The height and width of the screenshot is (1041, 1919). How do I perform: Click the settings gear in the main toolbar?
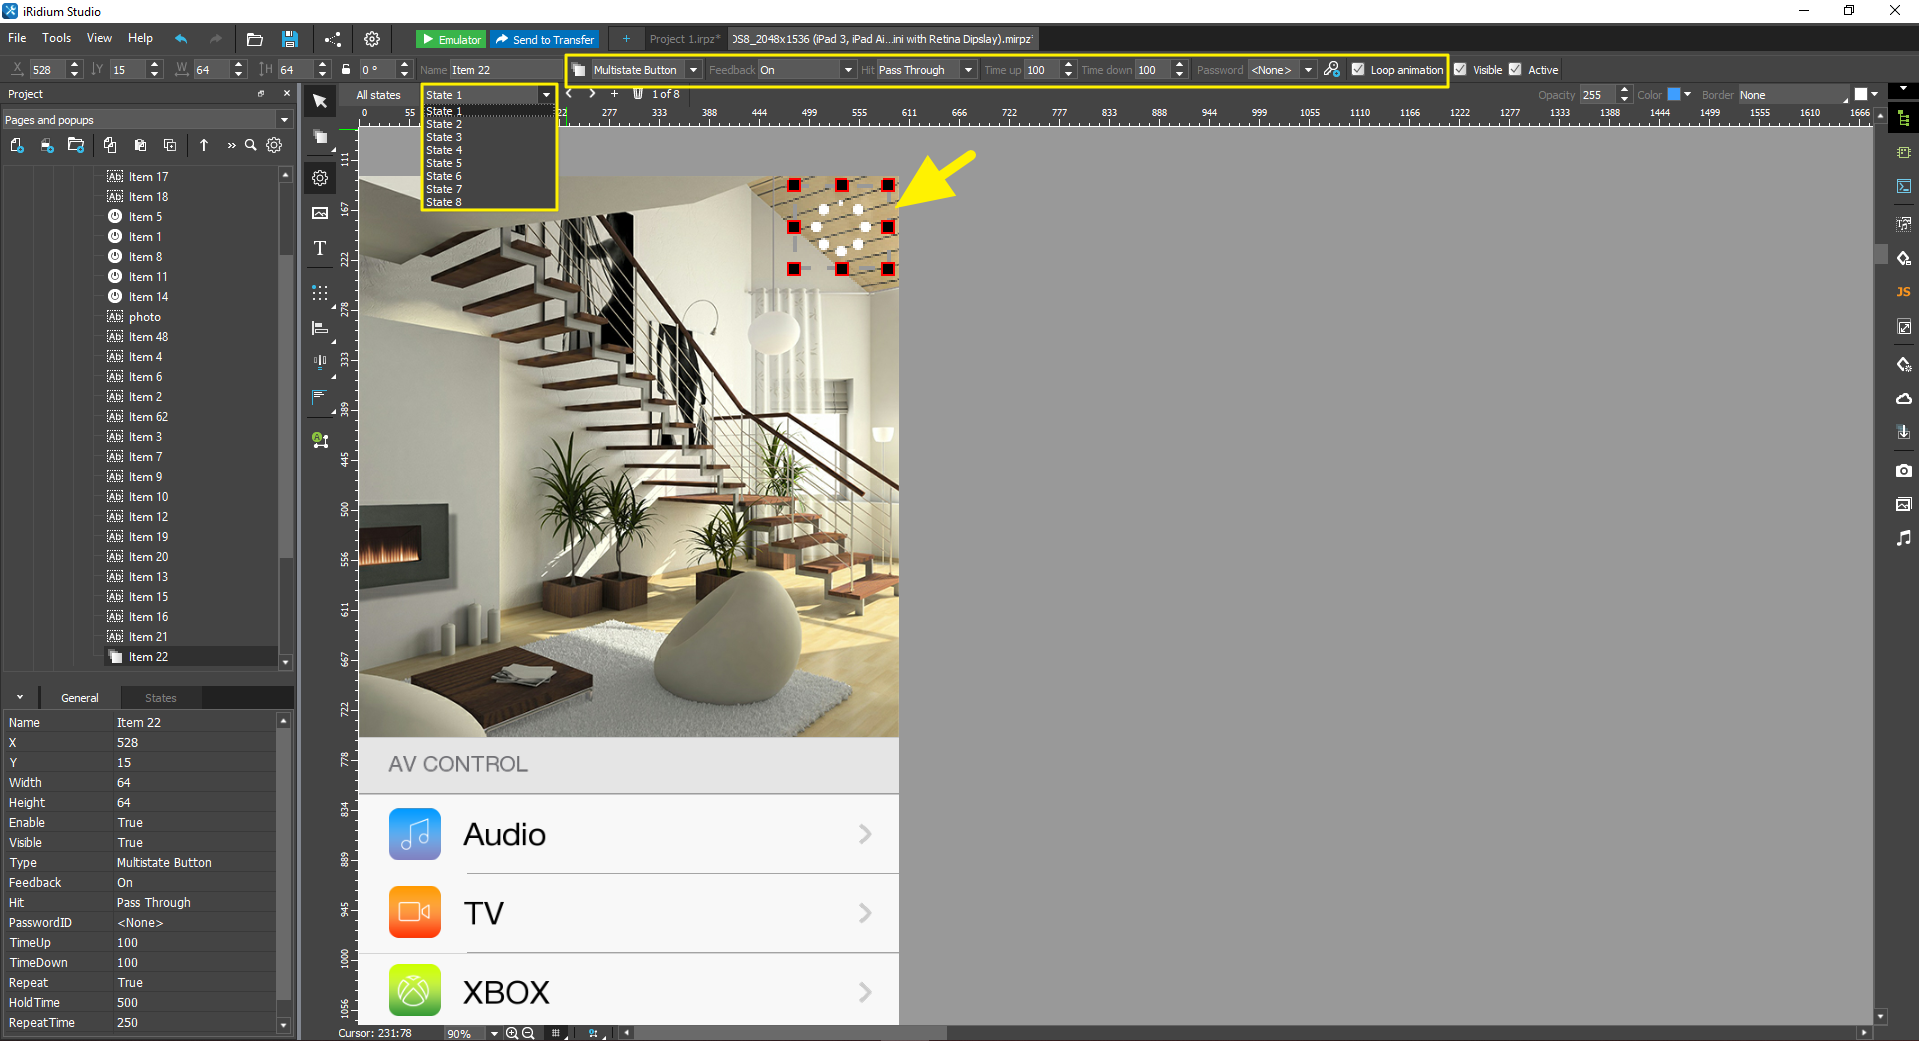pyautogui.click(x=371, y=38)
